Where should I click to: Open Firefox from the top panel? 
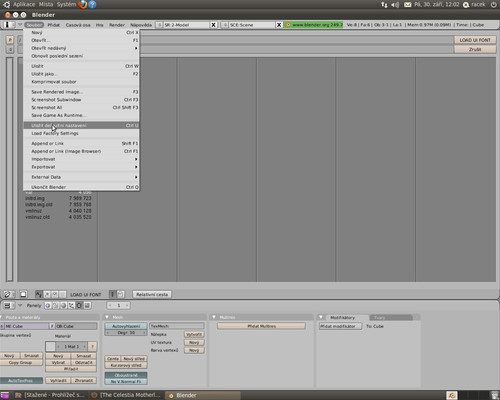click(83, 4)
